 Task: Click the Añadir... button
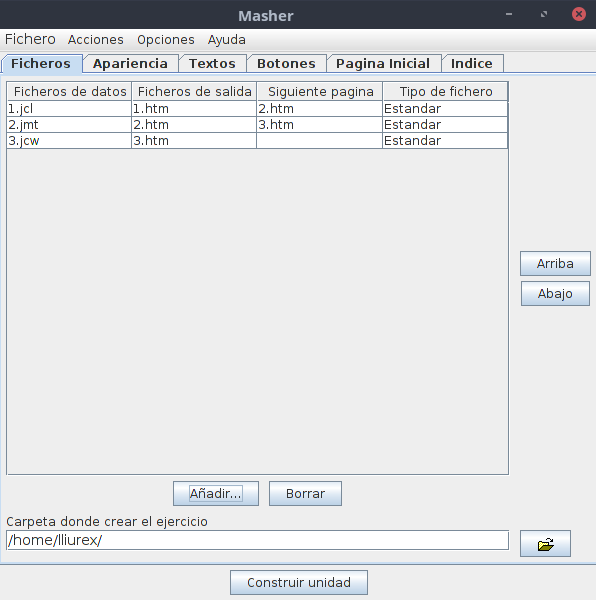click(216, 494)
